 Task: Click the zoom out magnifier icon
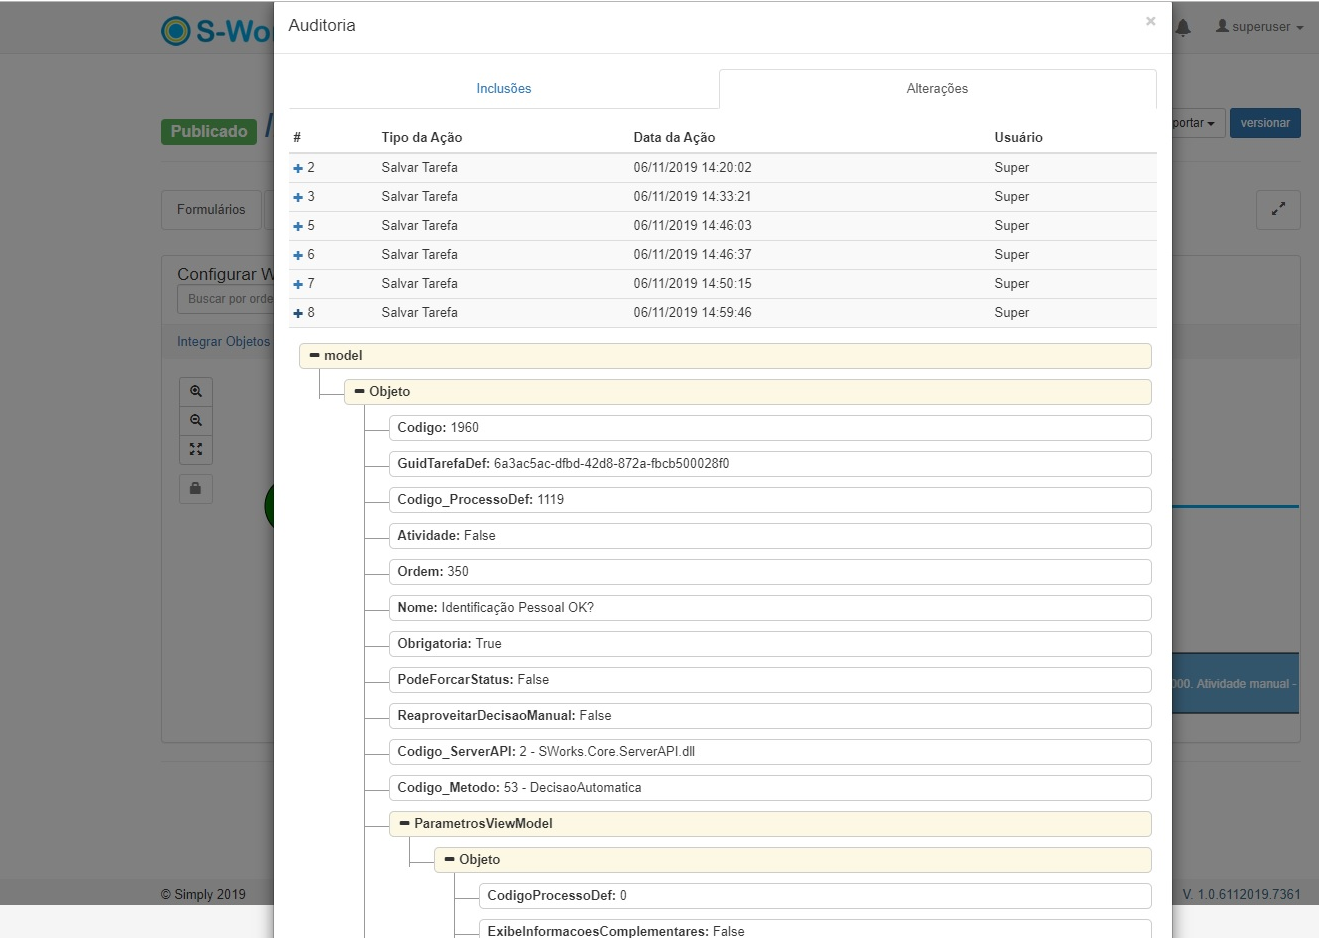(196, 420)
